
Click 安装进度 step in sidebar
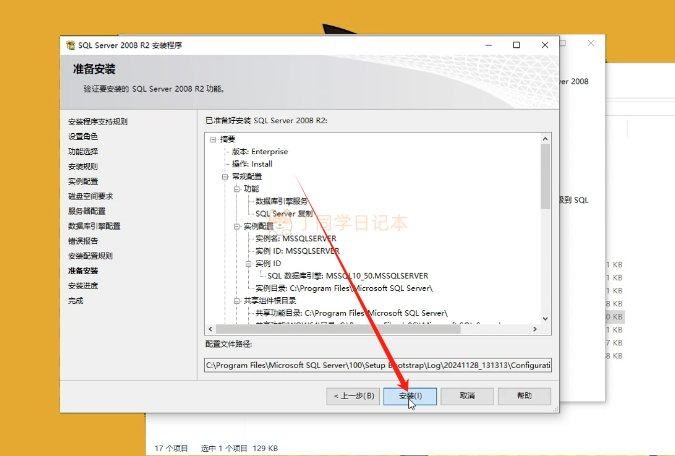(x=83, y=286)
